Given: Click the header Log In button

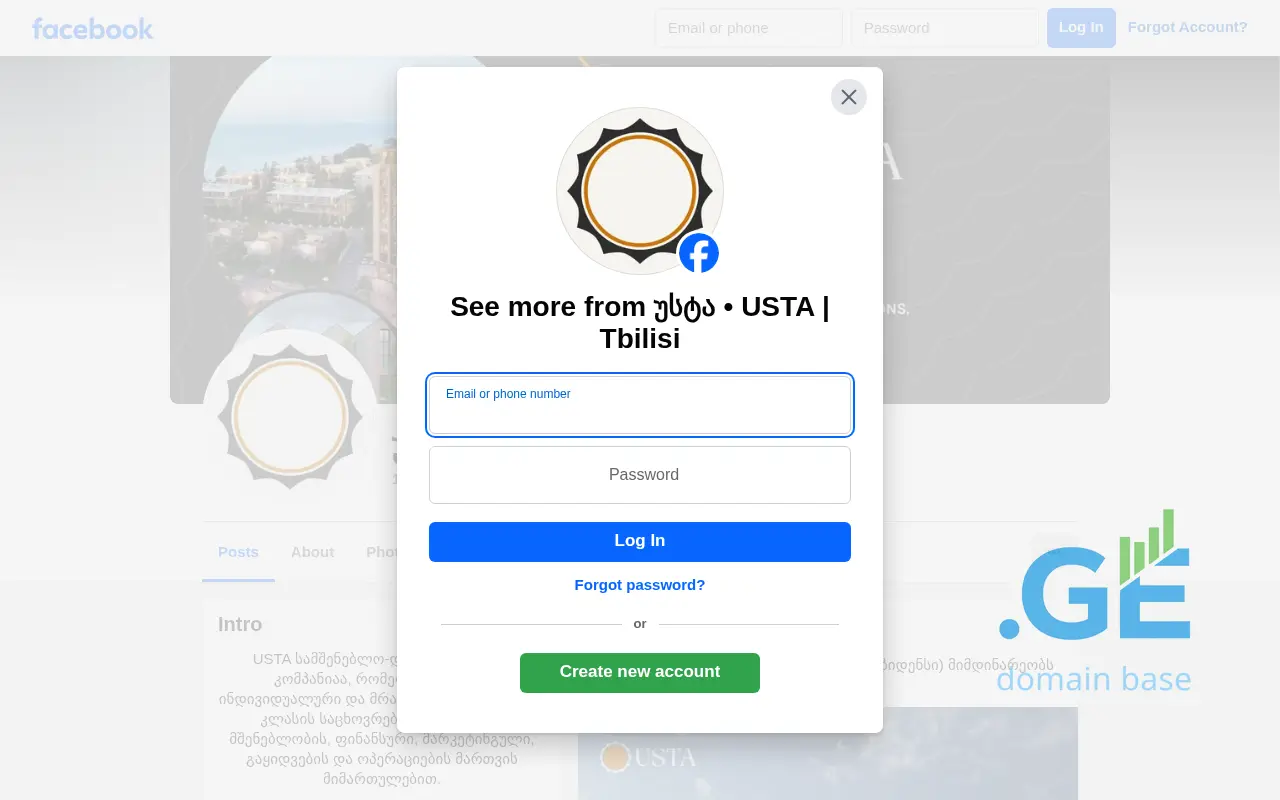Looking at the screenshot, I should (x=1081, y=28).
